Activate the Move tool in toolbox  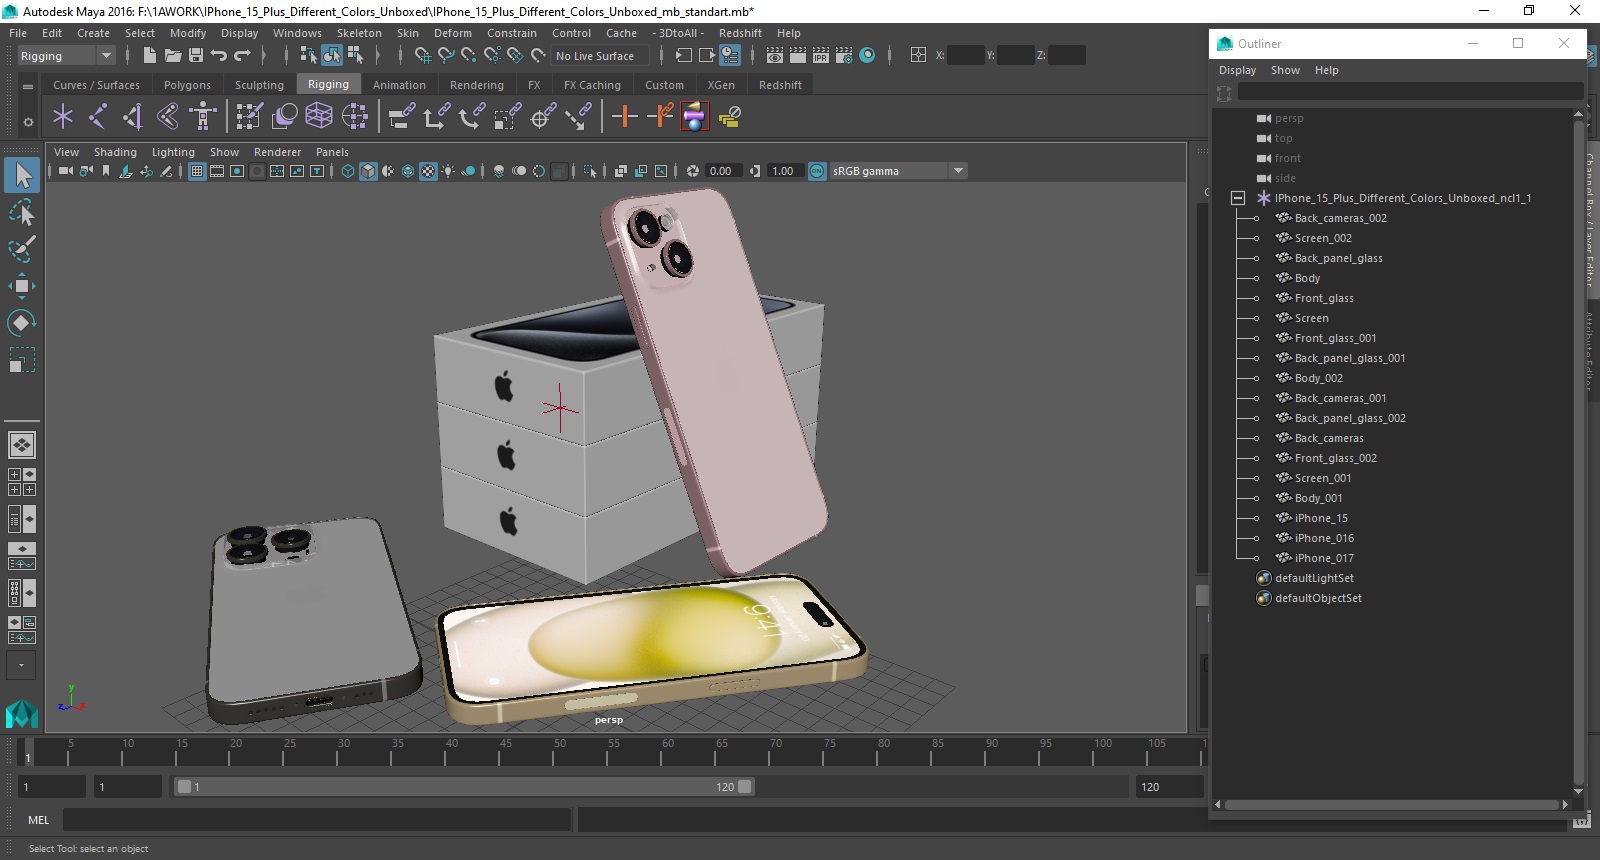(x=22, y=286)
